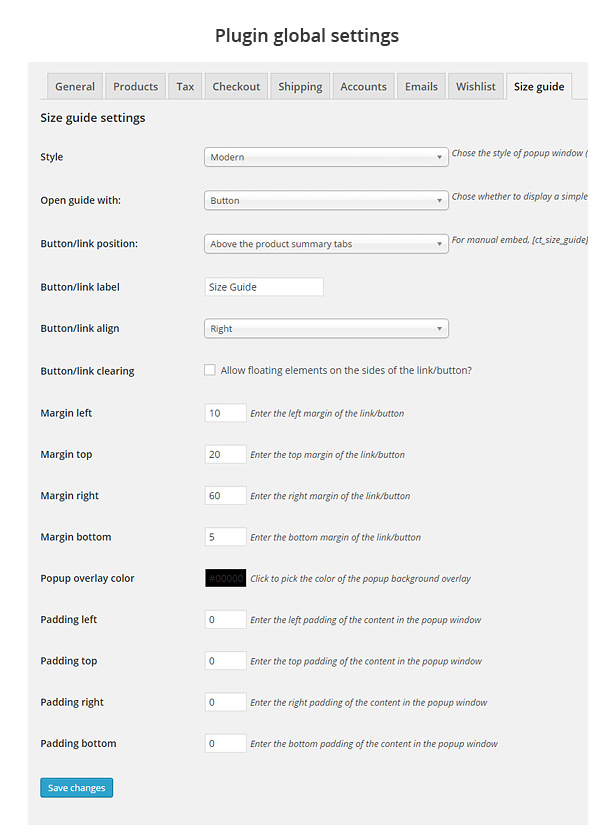Select the Checkout tab
616x838 pixels.
[x=236, y=87]
